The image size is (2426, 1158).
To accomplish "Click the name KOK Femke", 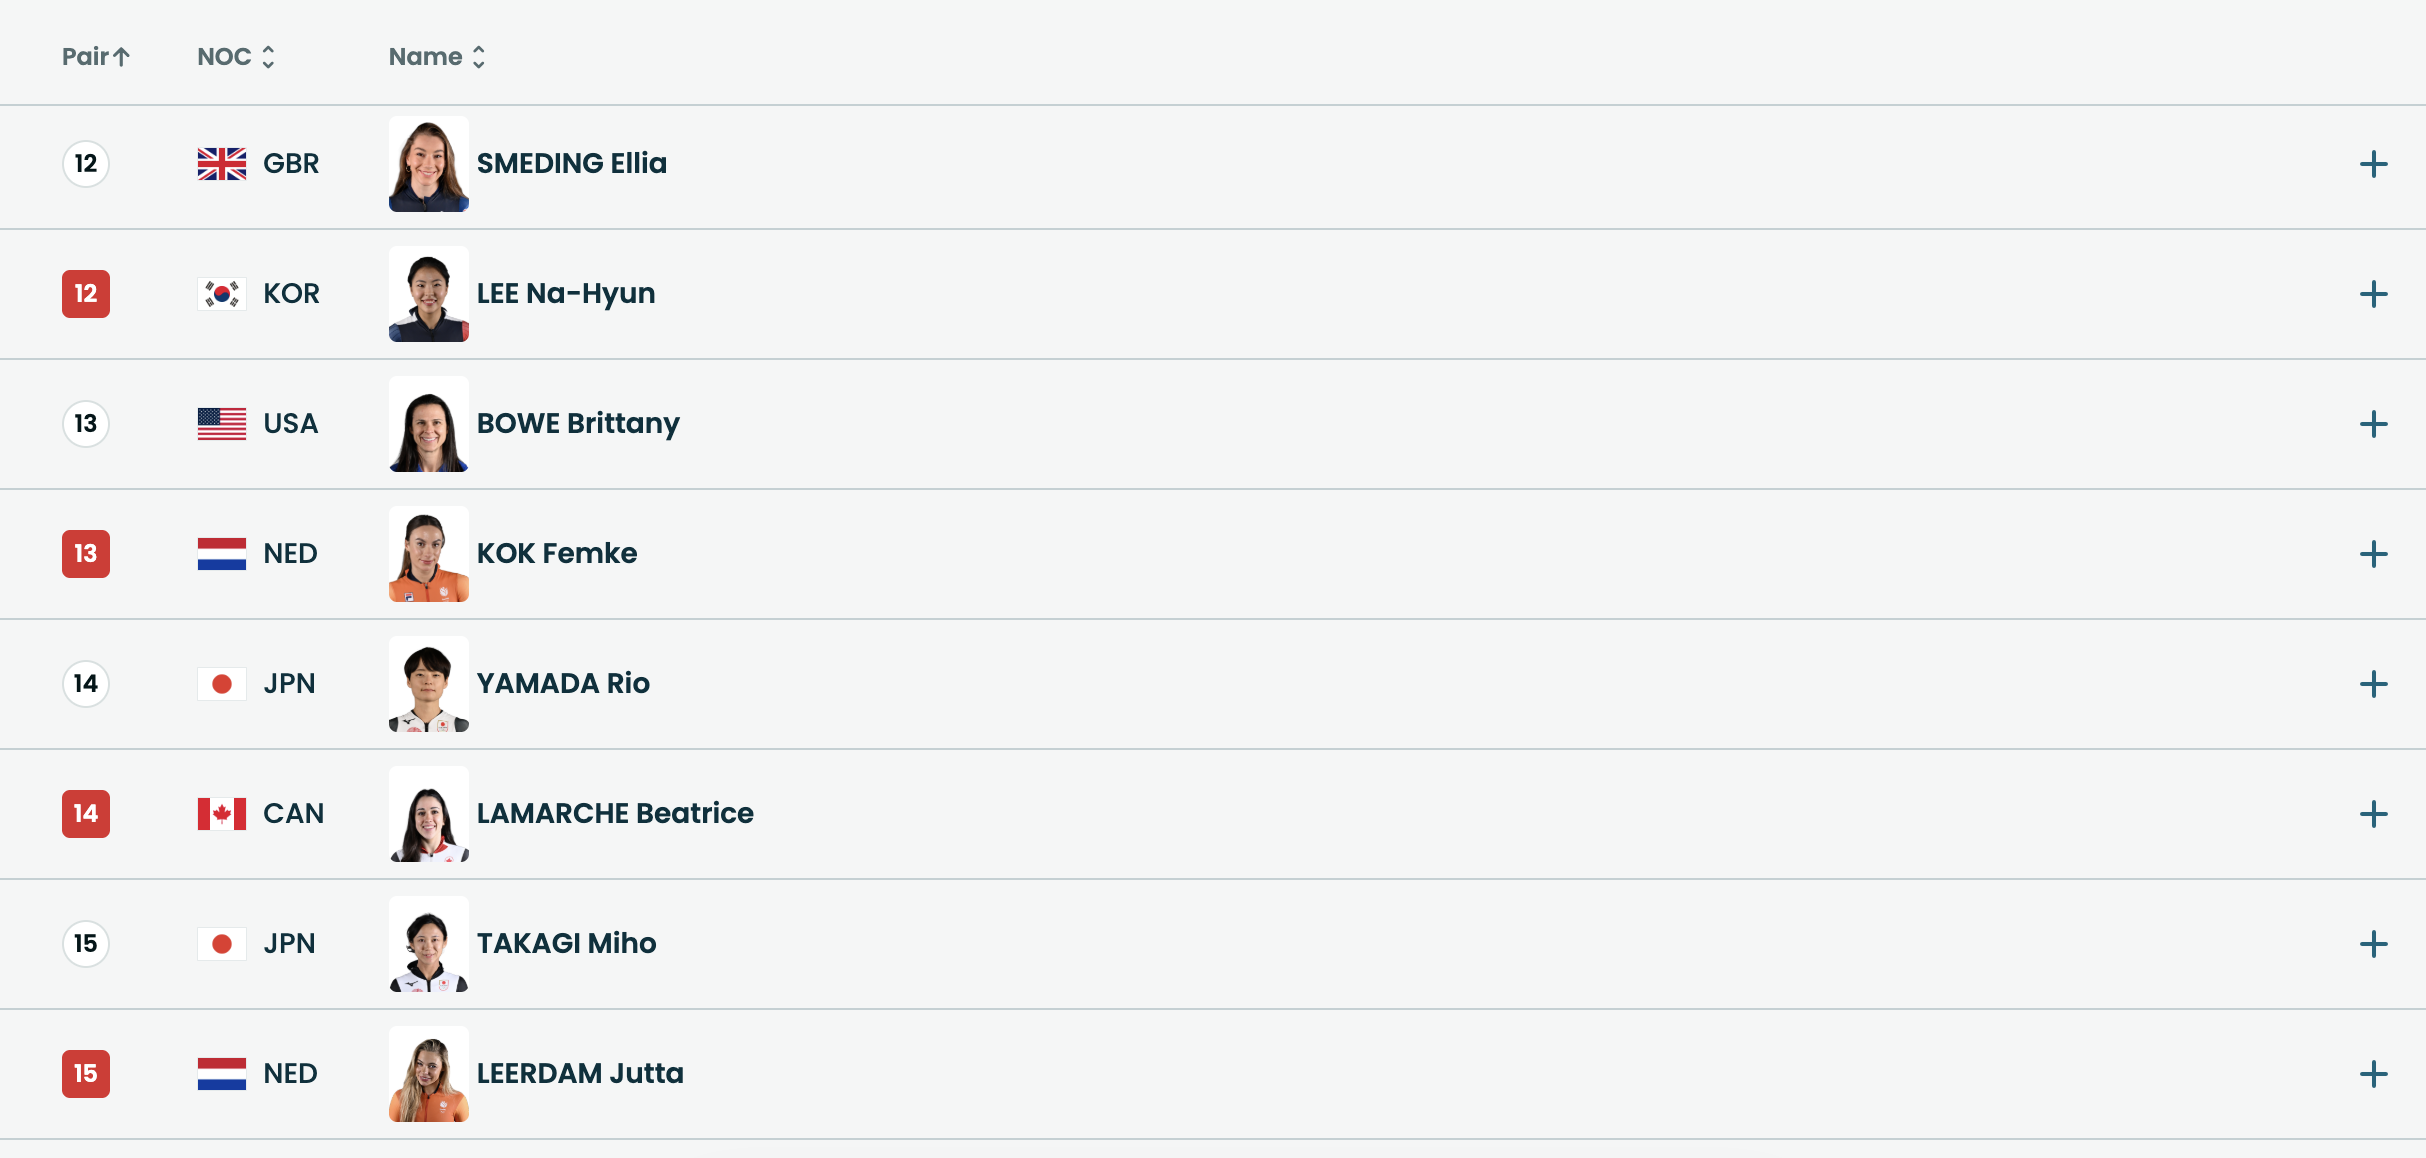I will coord(556,553).
